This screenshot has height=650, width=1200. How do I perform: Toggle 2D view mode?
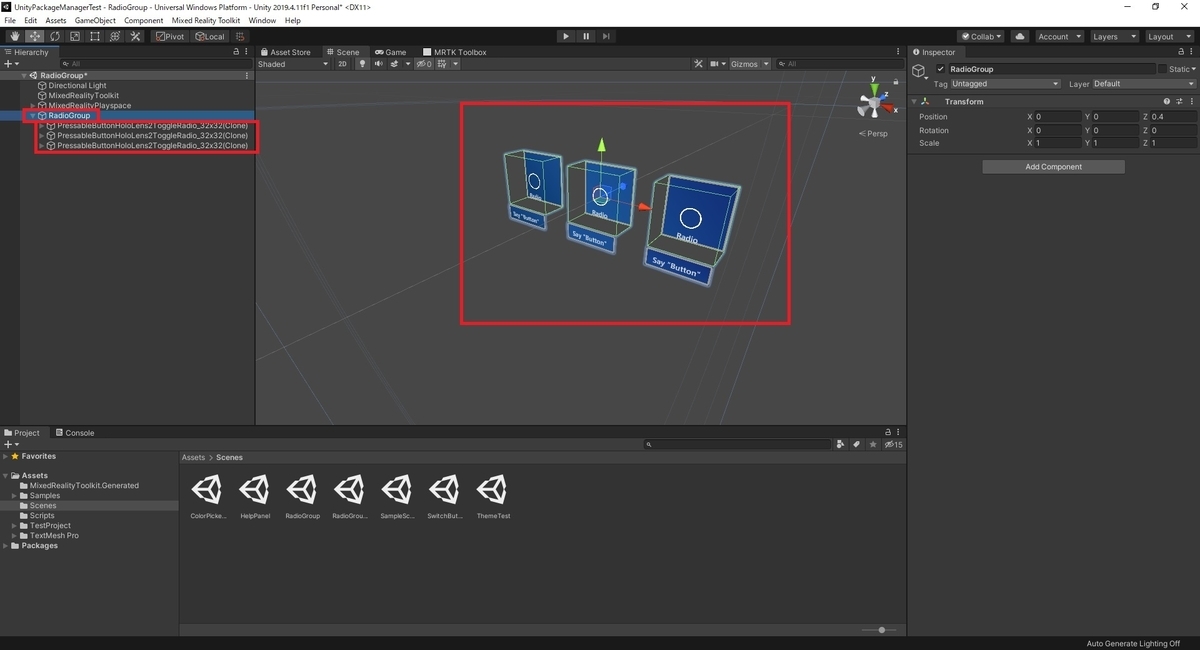(342, 64)
